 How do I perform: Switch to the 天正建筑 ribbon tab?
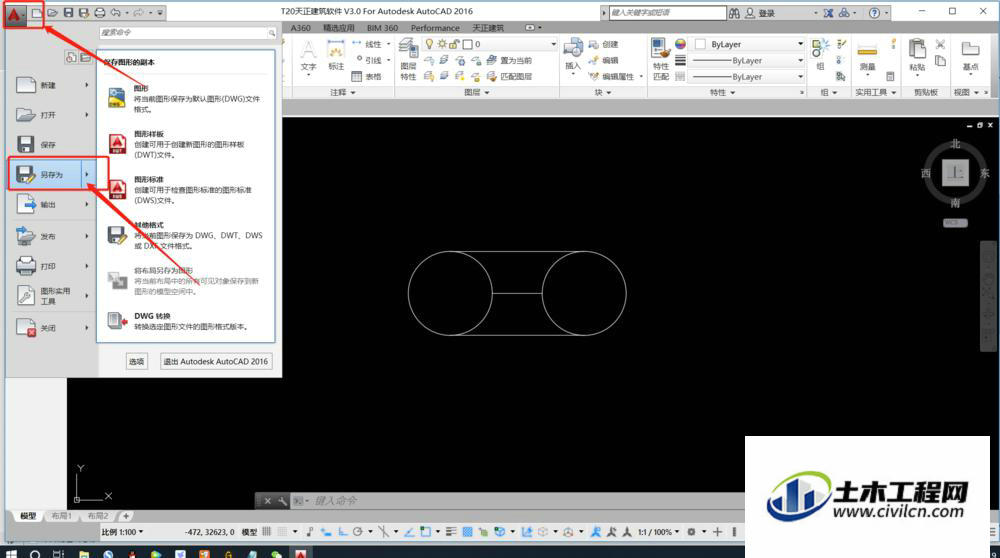pos(488,28)
